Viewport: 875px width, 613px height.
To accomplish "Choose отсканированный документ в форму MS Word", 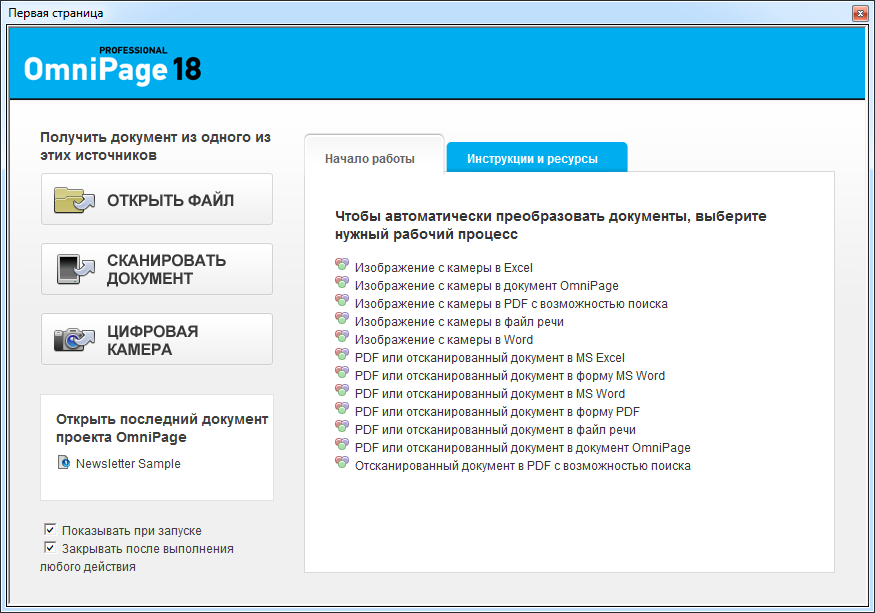I will [x=509, y=376].
